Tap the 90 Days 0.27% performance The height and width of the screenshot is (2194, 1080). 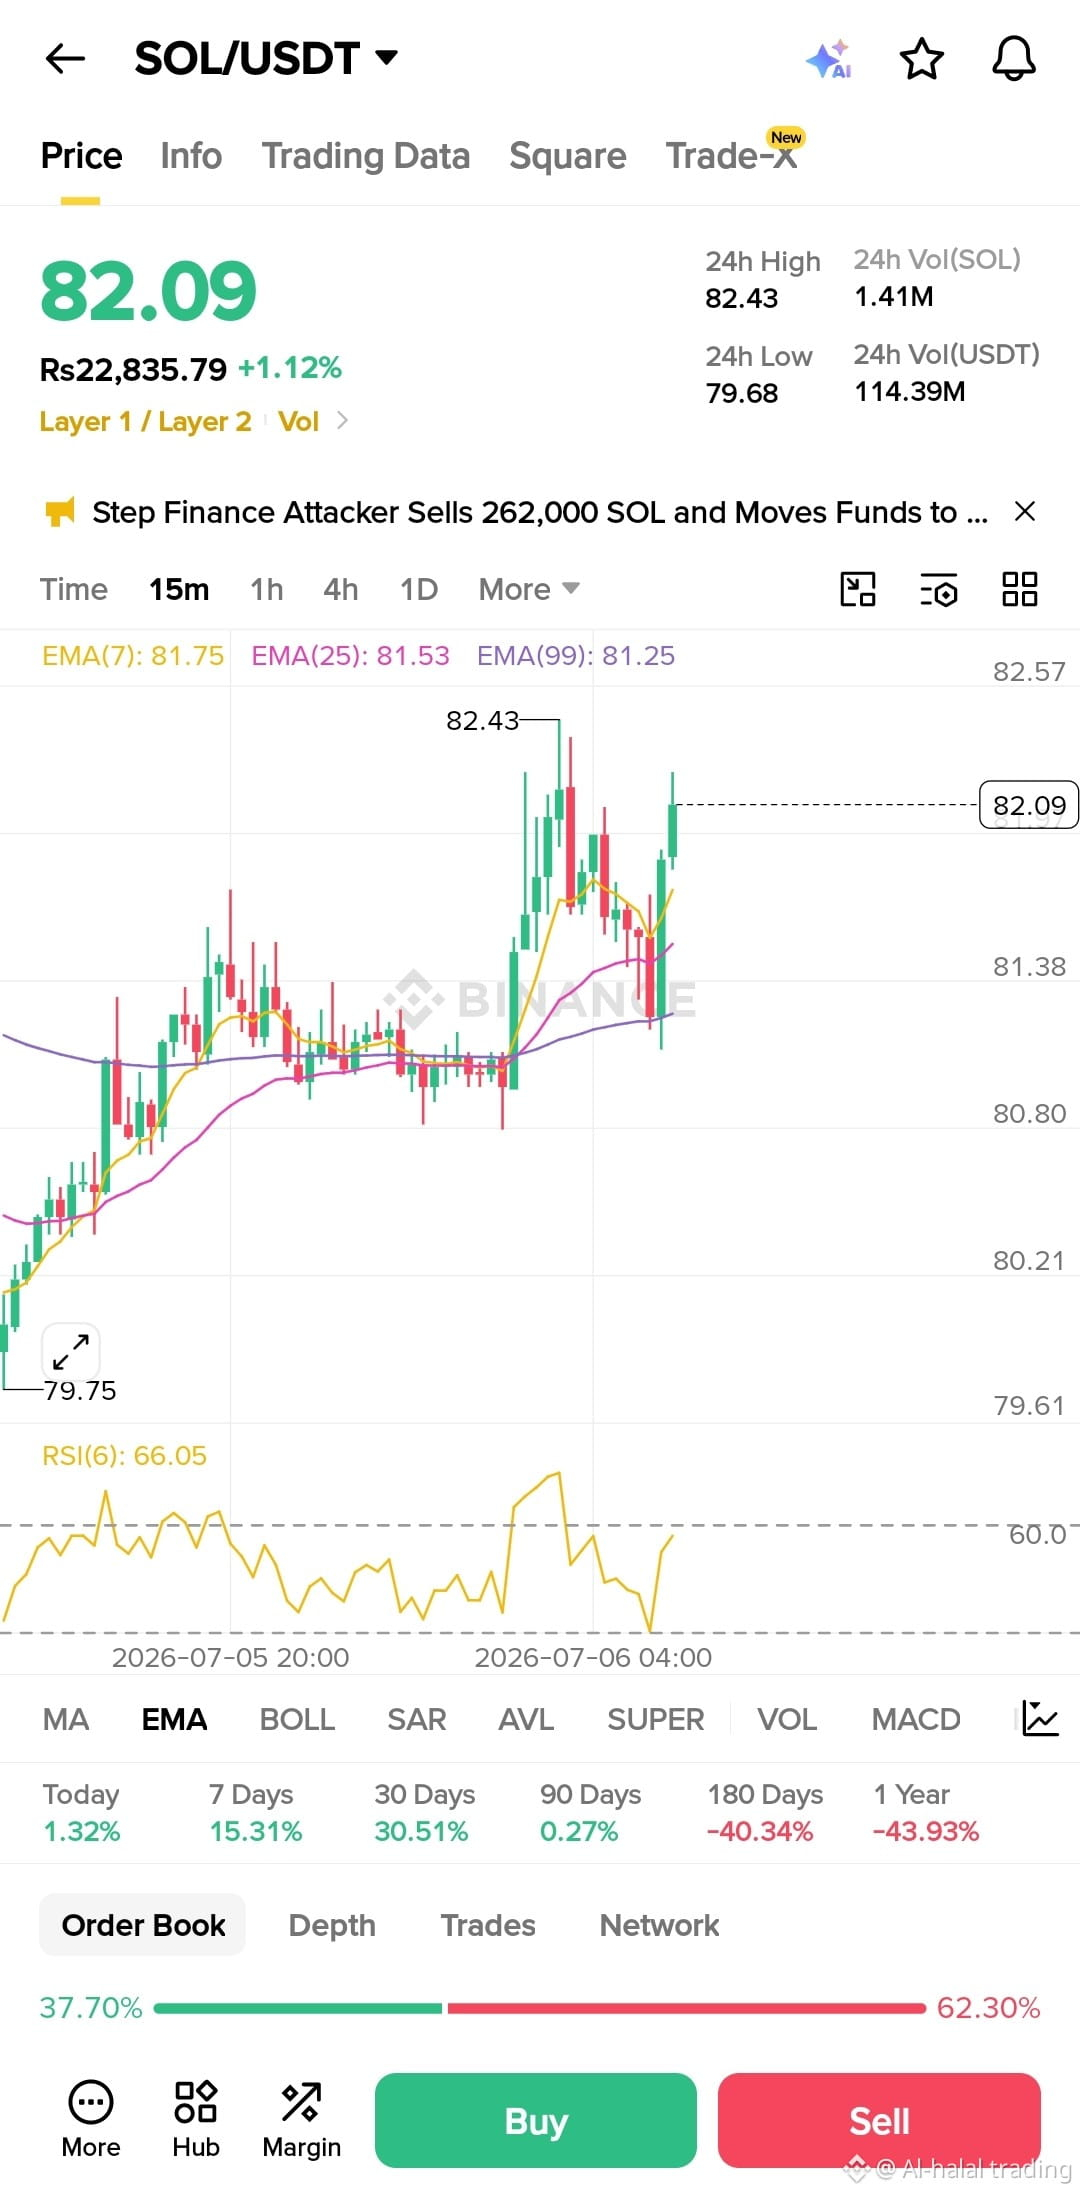(x=590, y=1813)
